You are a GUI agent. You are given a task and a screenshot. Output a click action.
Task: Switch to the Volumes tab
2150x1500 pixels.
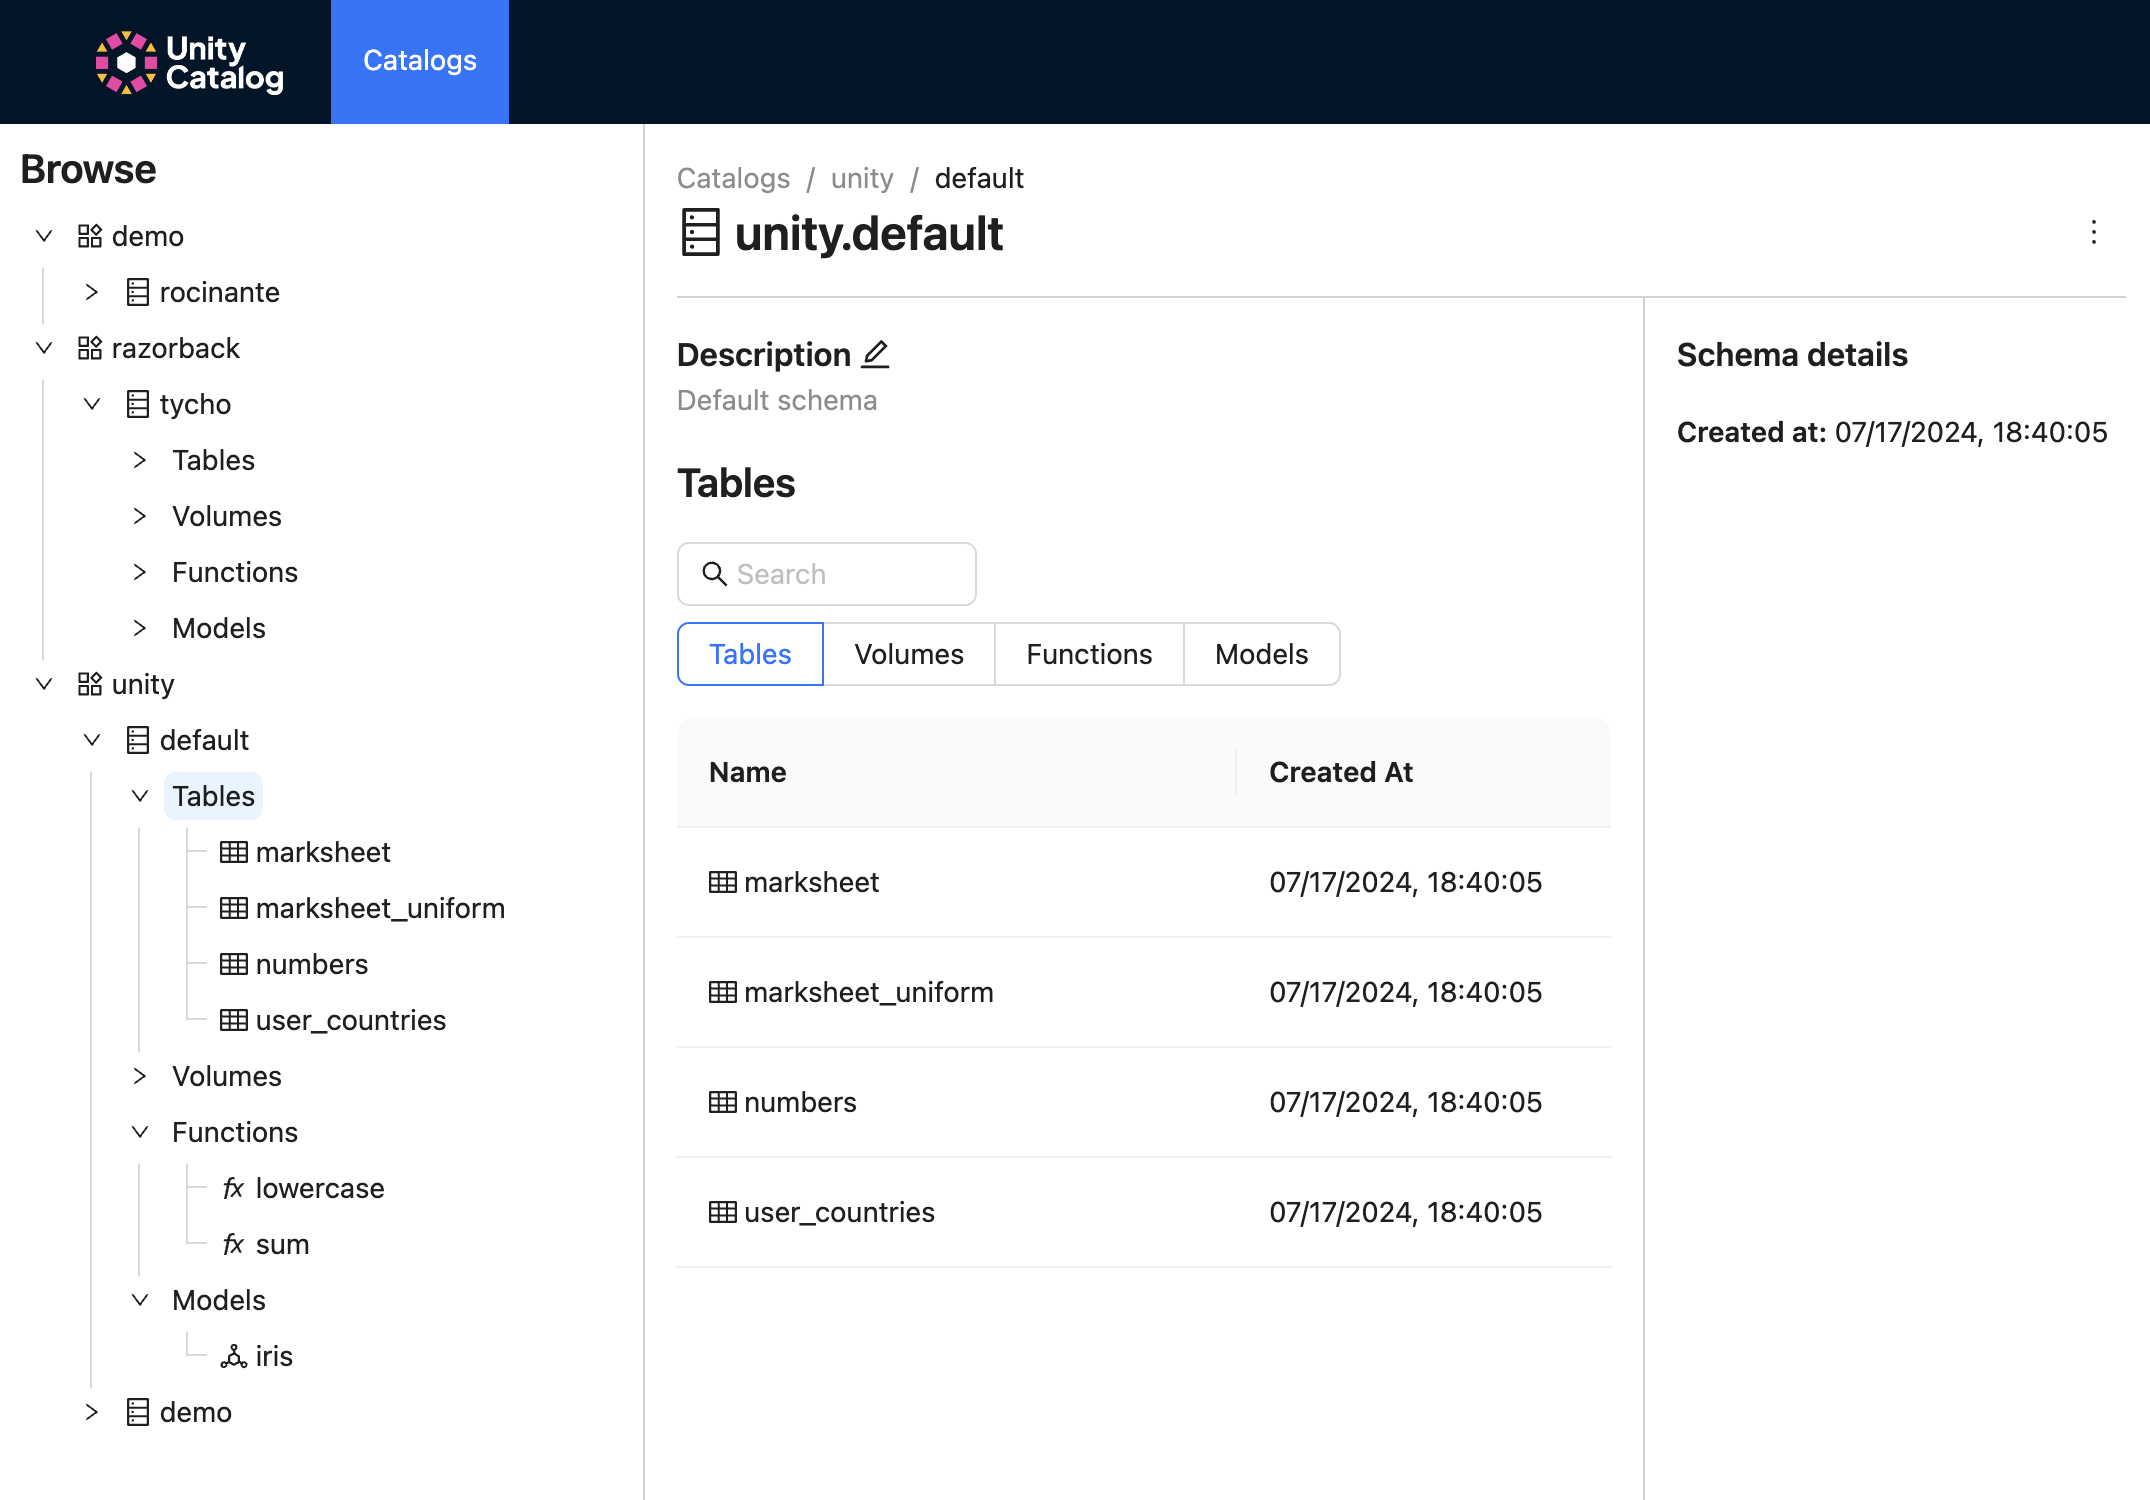tap(910, 654)
